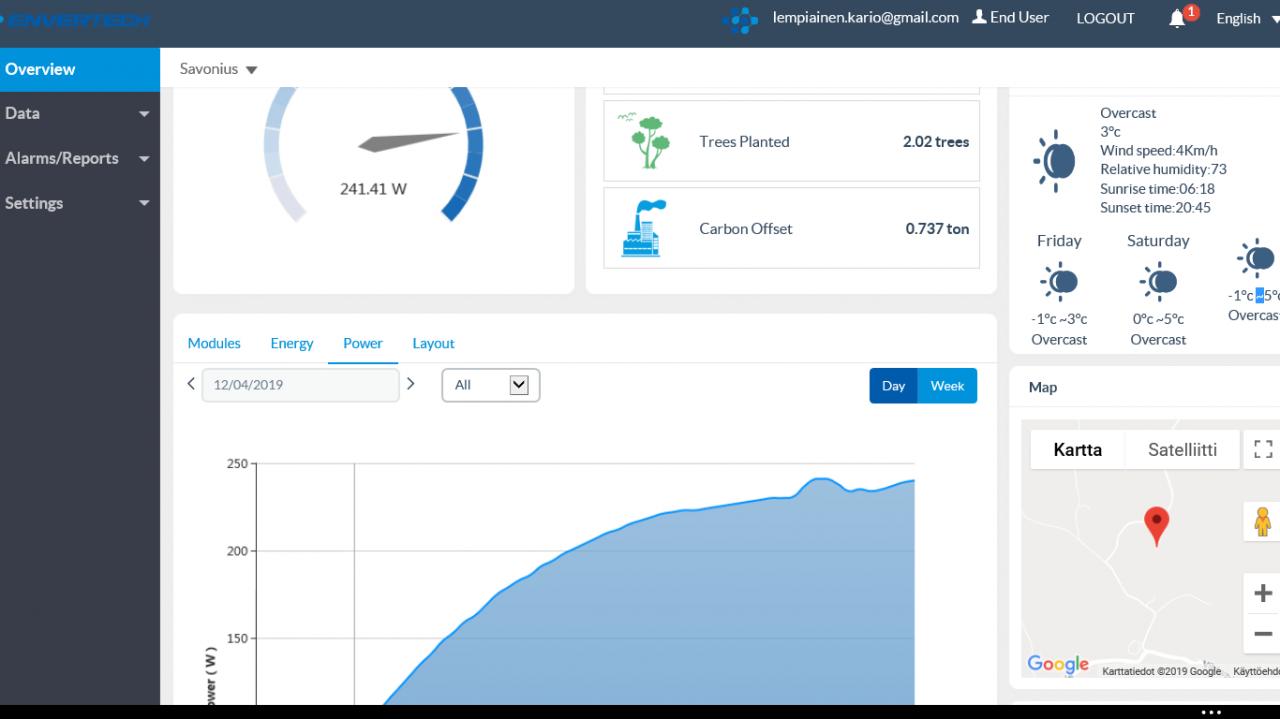Click the date field showing 12/04/2019
The height and width of the screenshot is (719, 1280).
point(300,385)
